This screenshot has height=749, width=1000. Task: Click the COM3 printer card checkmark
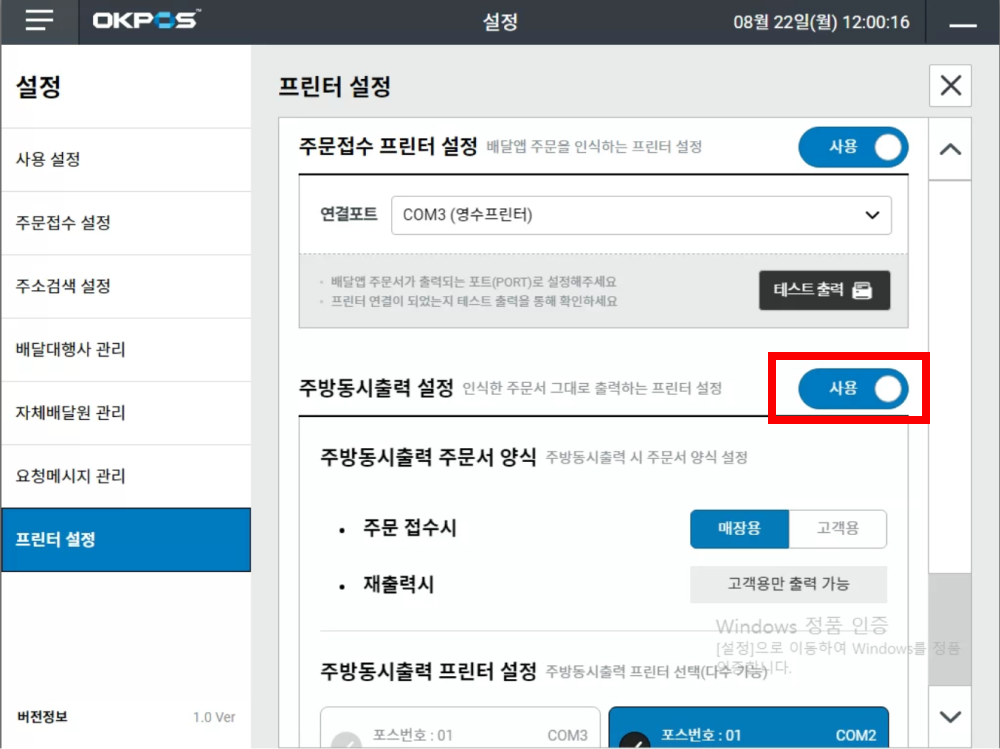346,741
